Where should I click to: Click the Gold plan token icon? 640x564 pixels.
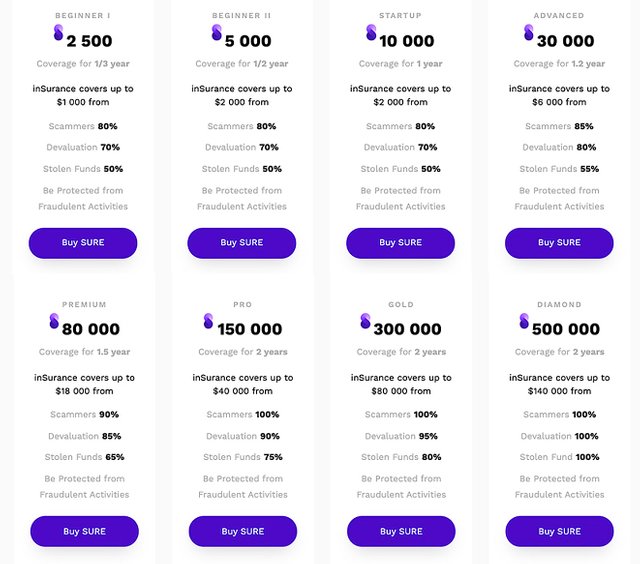[x=366, y=321]
